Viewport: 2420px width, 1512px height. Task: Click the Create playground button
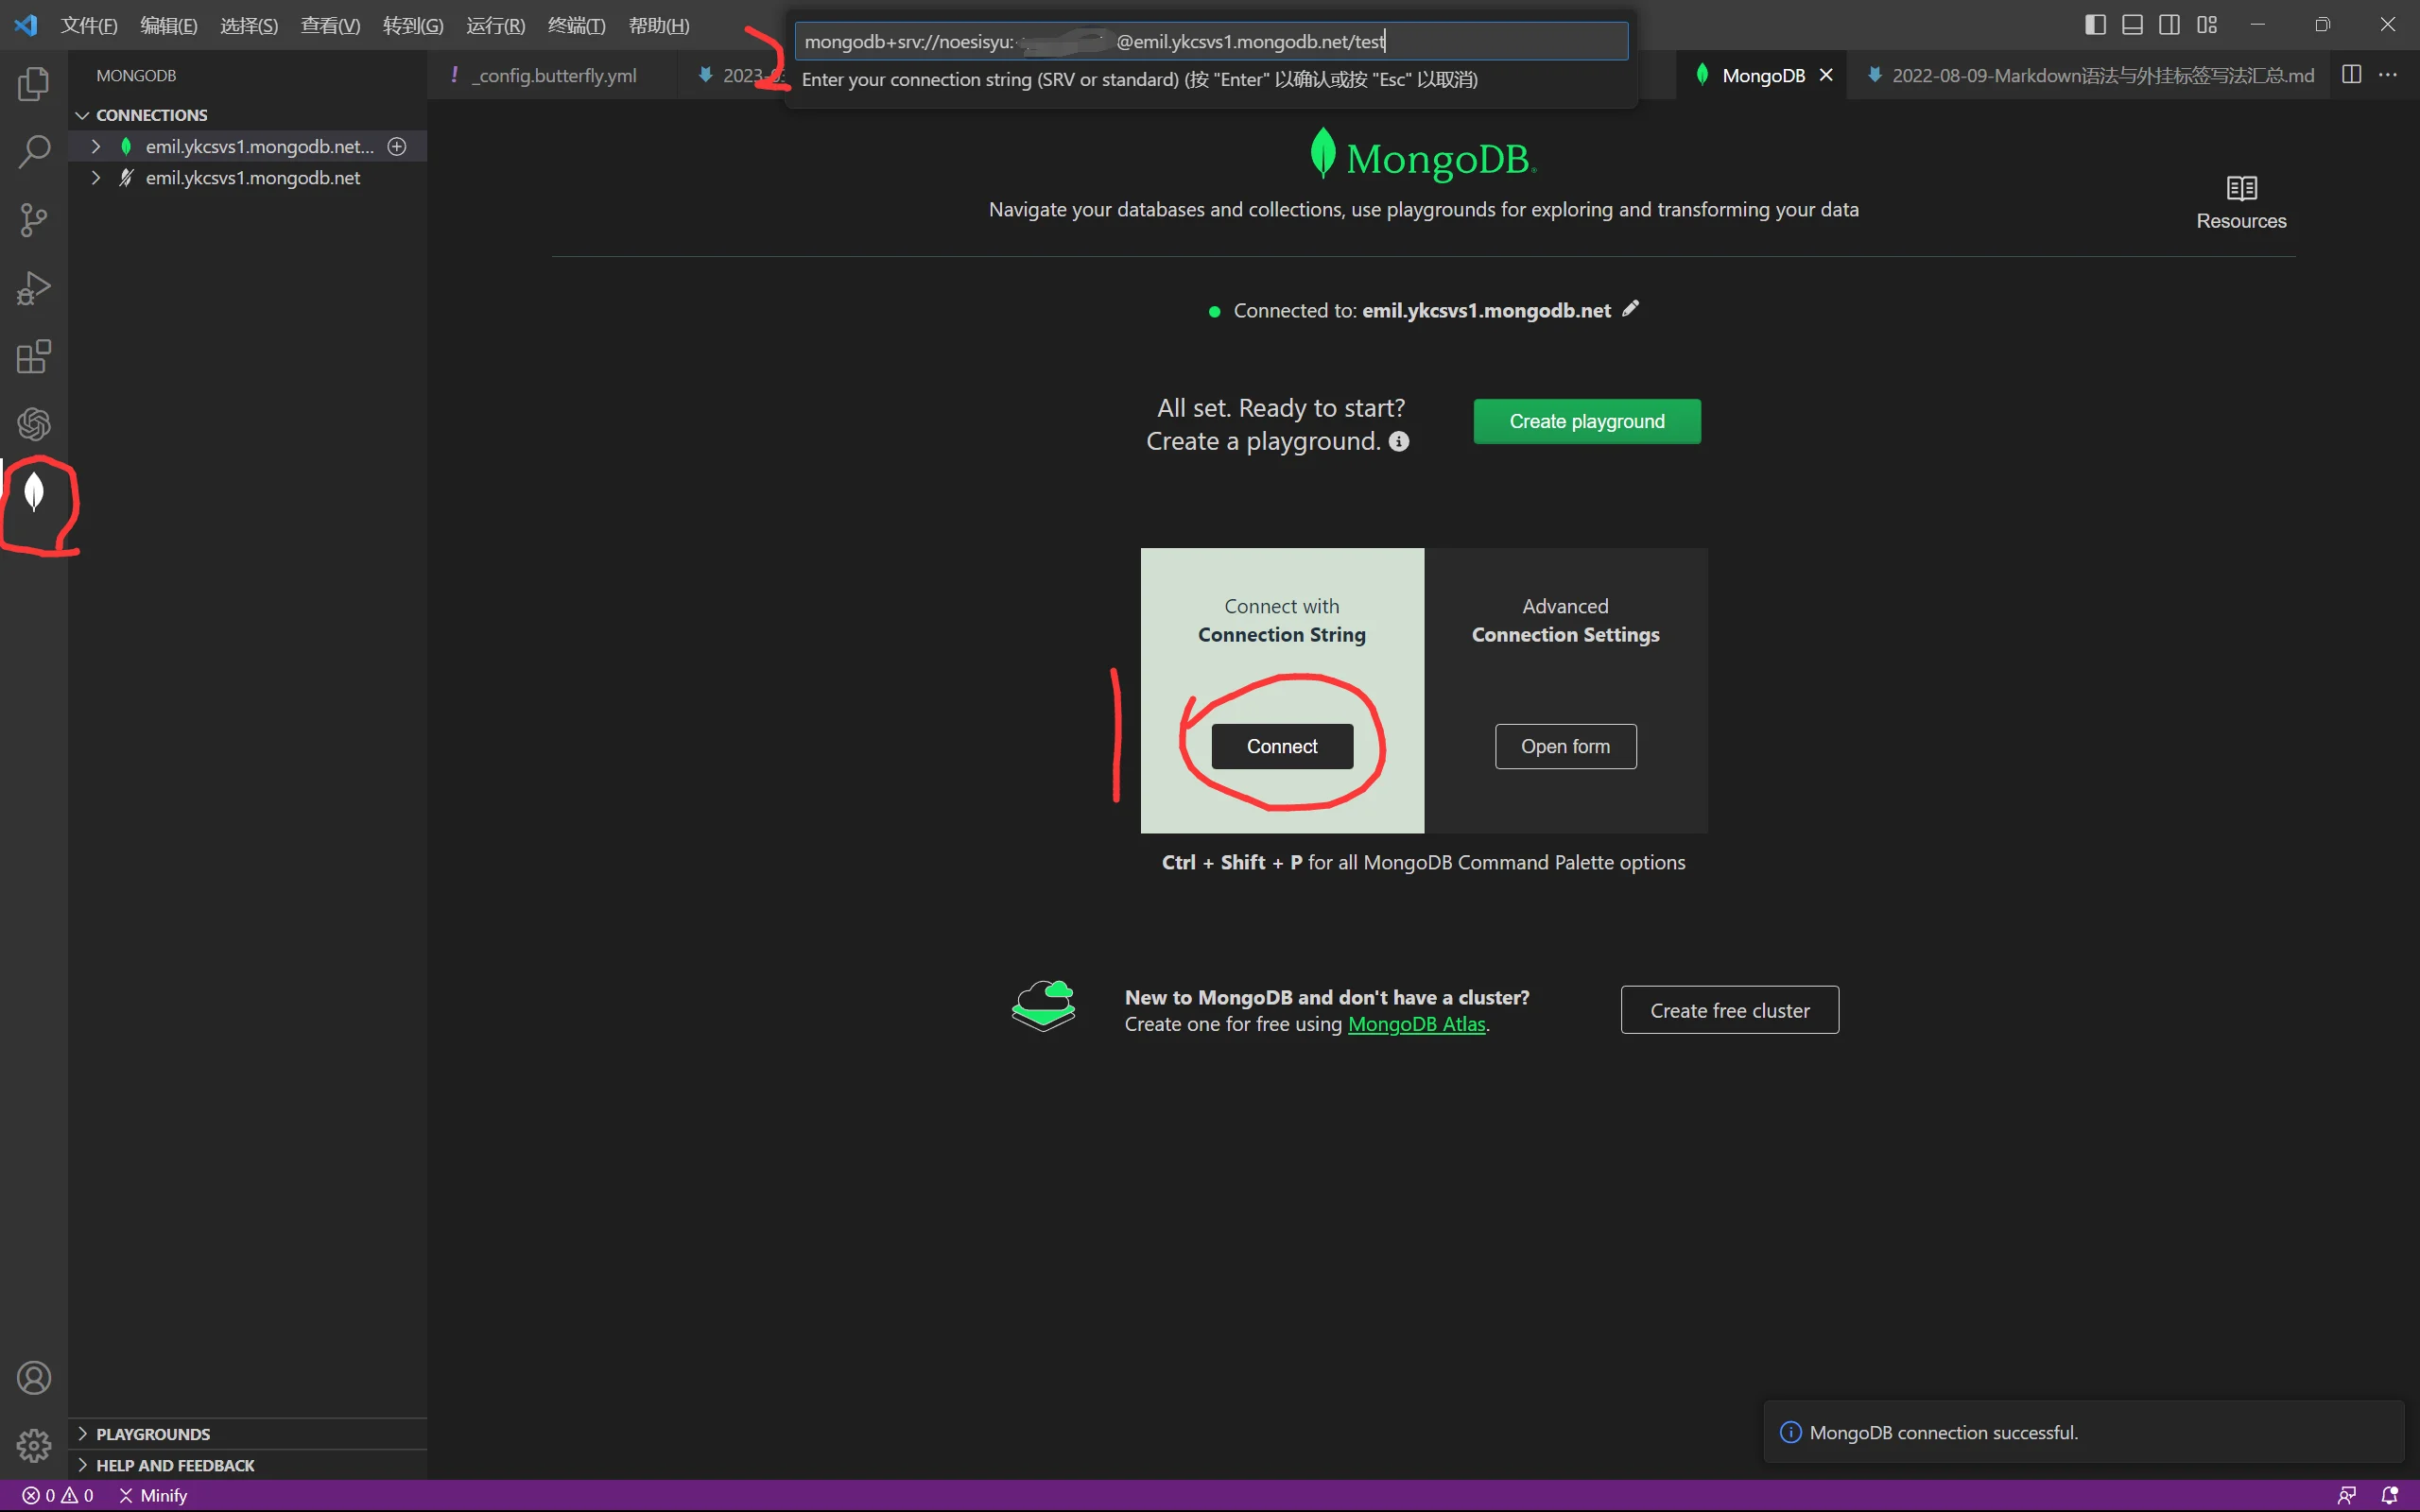click(x=1587, y=421)
